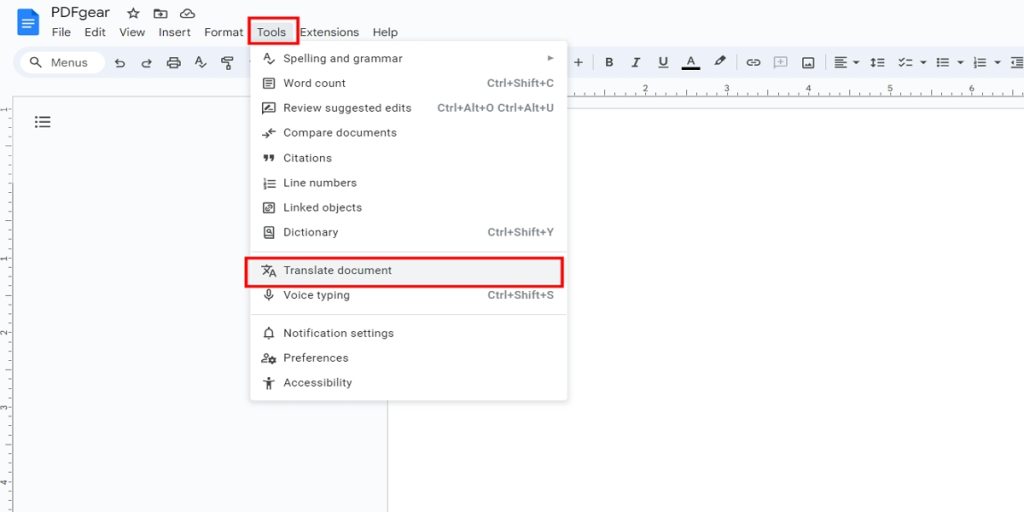
Task: Toggle italic formatting
Action: coord(636,63)
